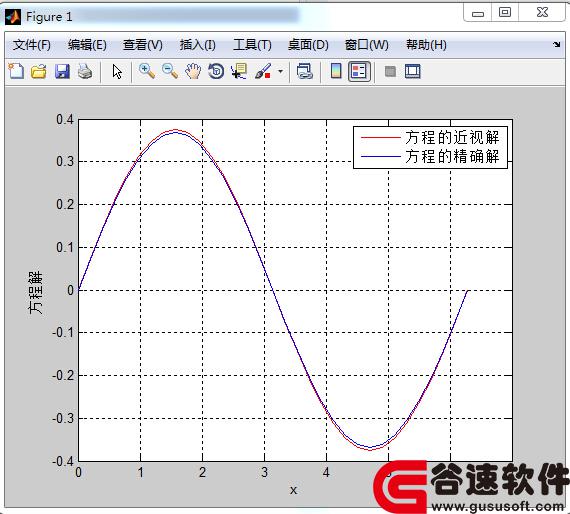Save the figure with floppy disk icon
This screenshot has height=514, width=570.
point(62,71)
